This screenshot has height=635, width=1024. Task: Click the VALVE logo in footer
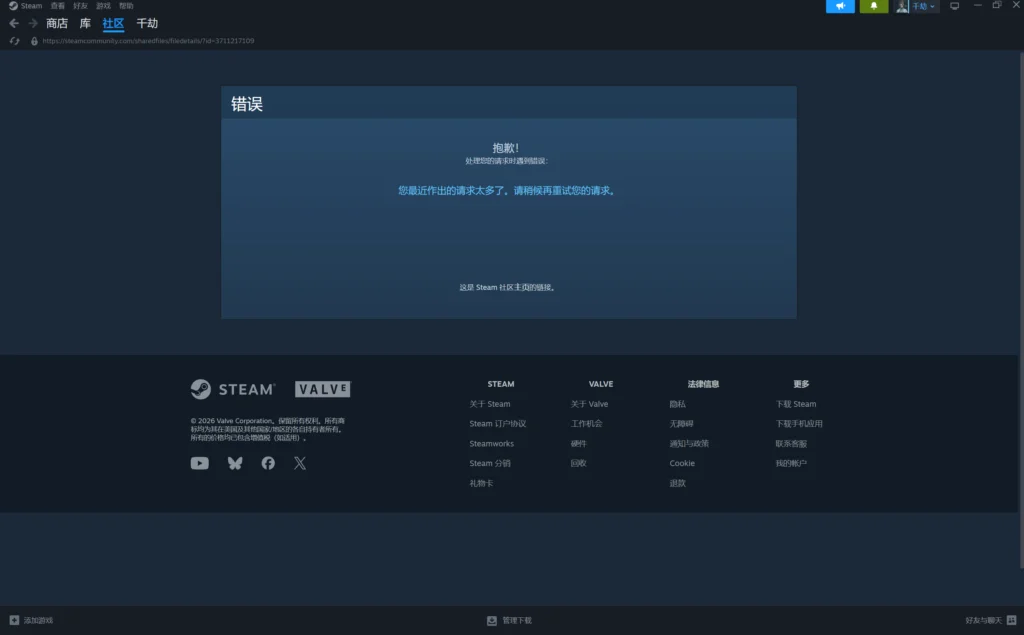[x=323, y=389]
